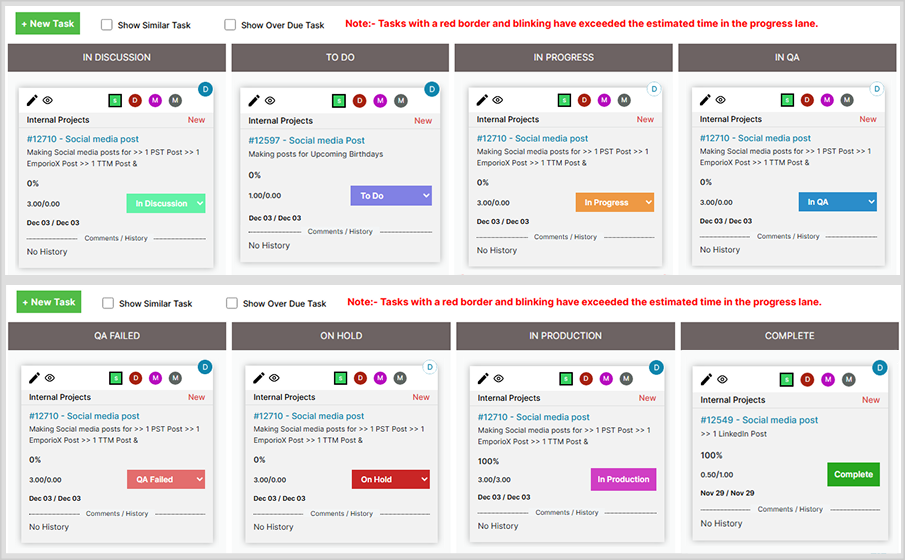905x560 pixels.
Task: Tick Show Similar Task above QA Failed lane
Action: pos(108,303)
